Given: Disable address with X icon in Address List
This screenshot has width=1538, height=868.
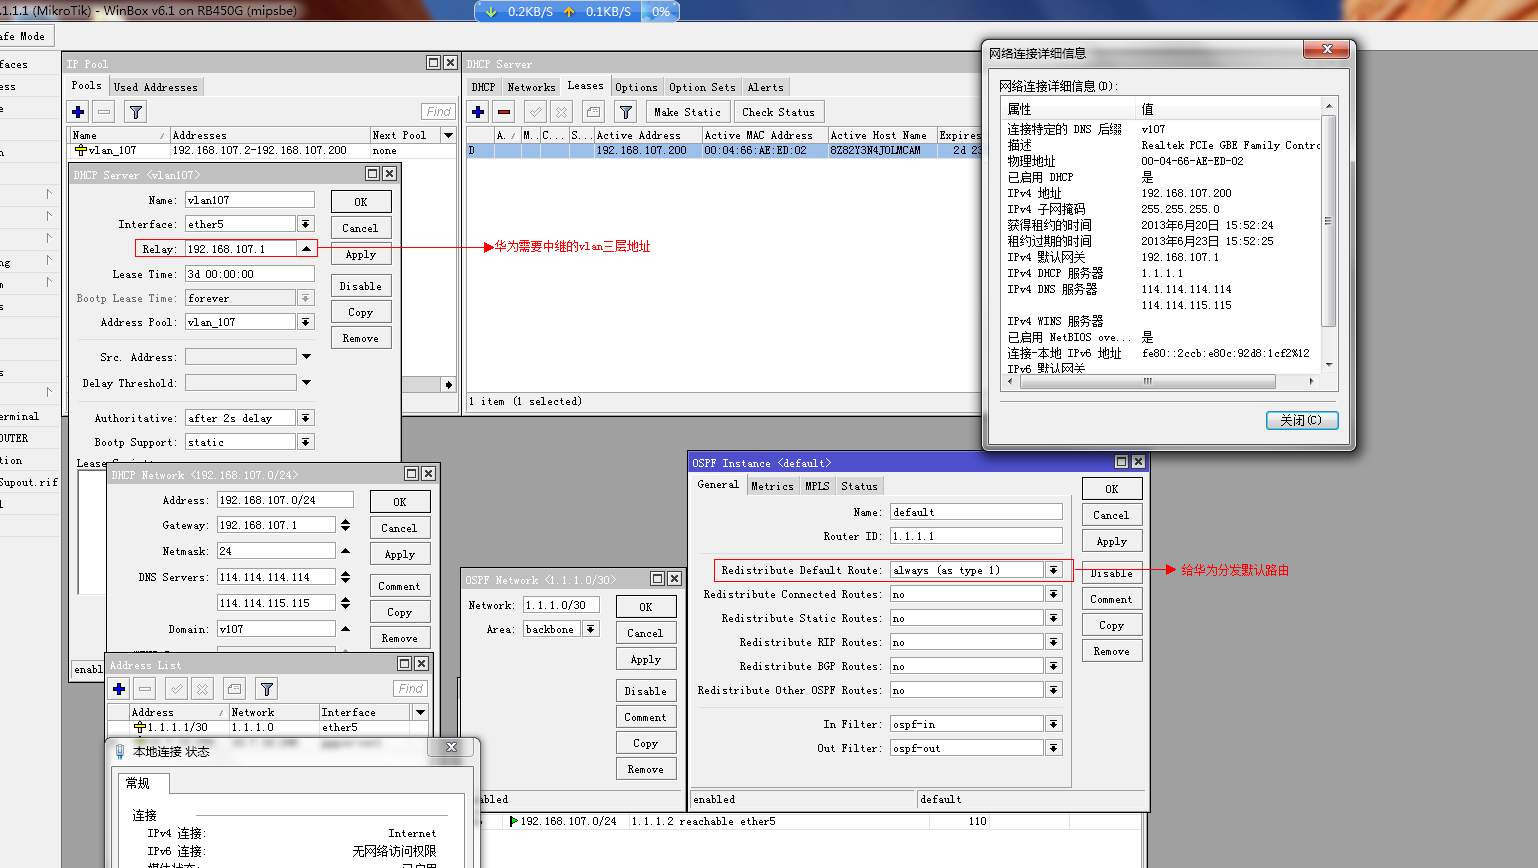Looking at the screenshot, I should (x=202, y=689).
